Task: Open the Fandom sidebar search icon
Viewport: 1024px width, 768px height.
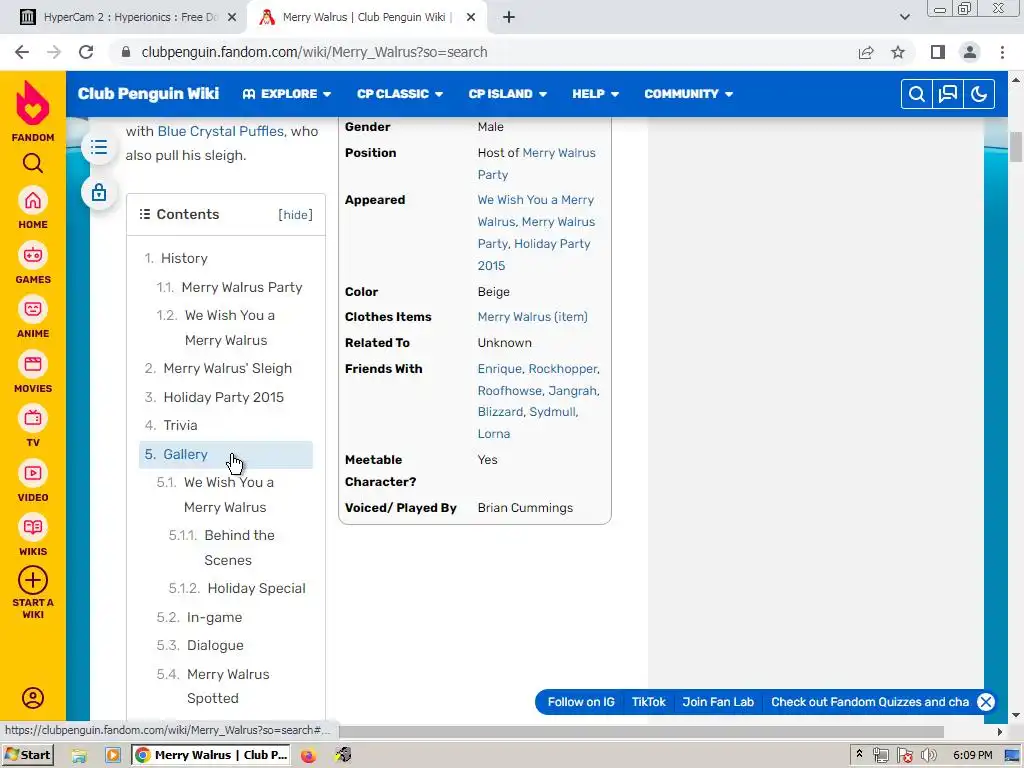Action: tap(33, 163)
